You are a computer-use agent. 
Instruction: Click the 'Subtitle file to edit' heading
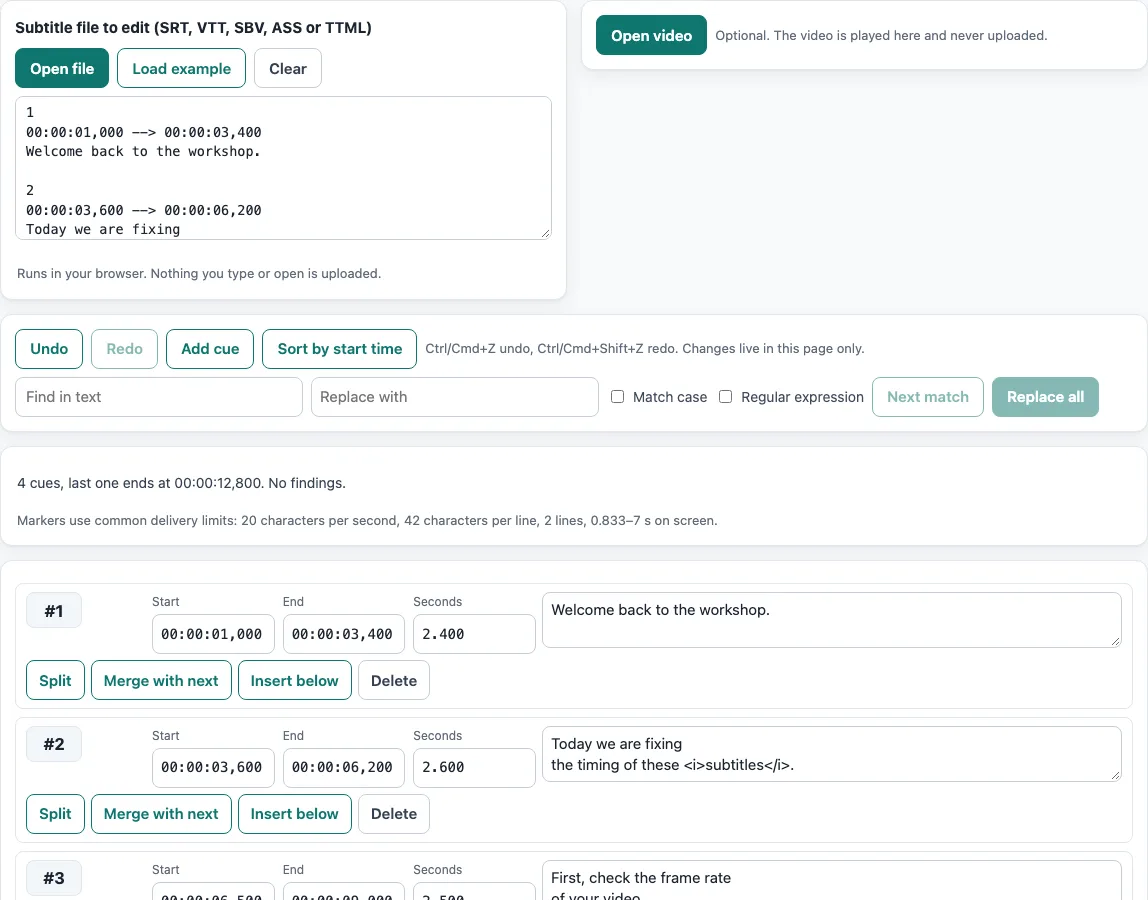pyautogui.click(x=193, y=28)
